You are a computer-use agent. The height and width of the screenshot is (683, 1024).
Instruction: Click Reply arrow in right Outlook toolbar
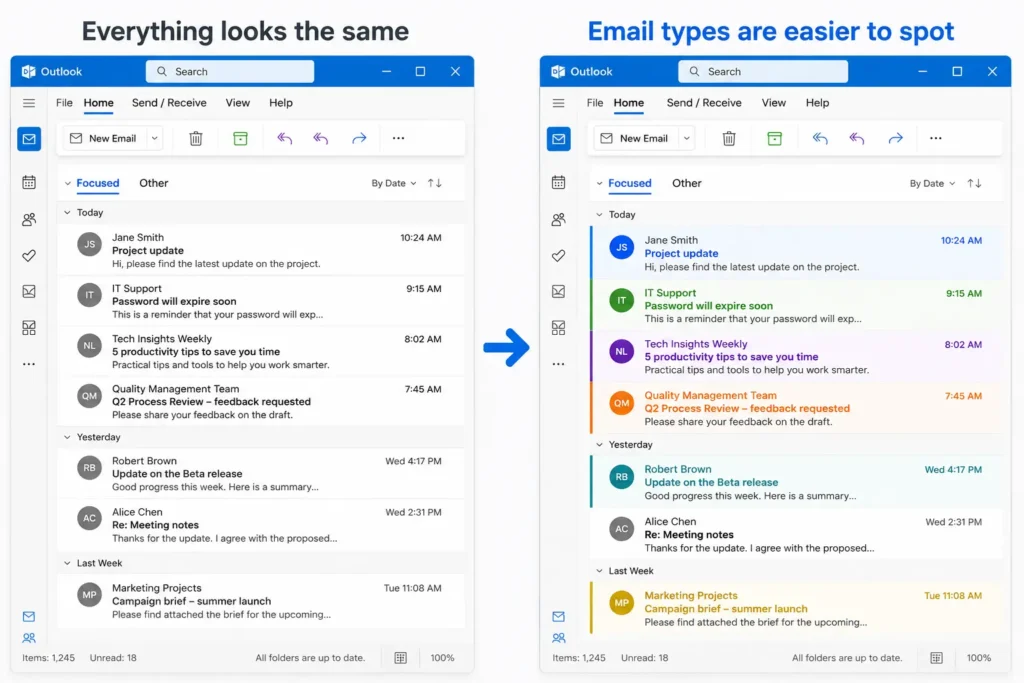[820, 138]
